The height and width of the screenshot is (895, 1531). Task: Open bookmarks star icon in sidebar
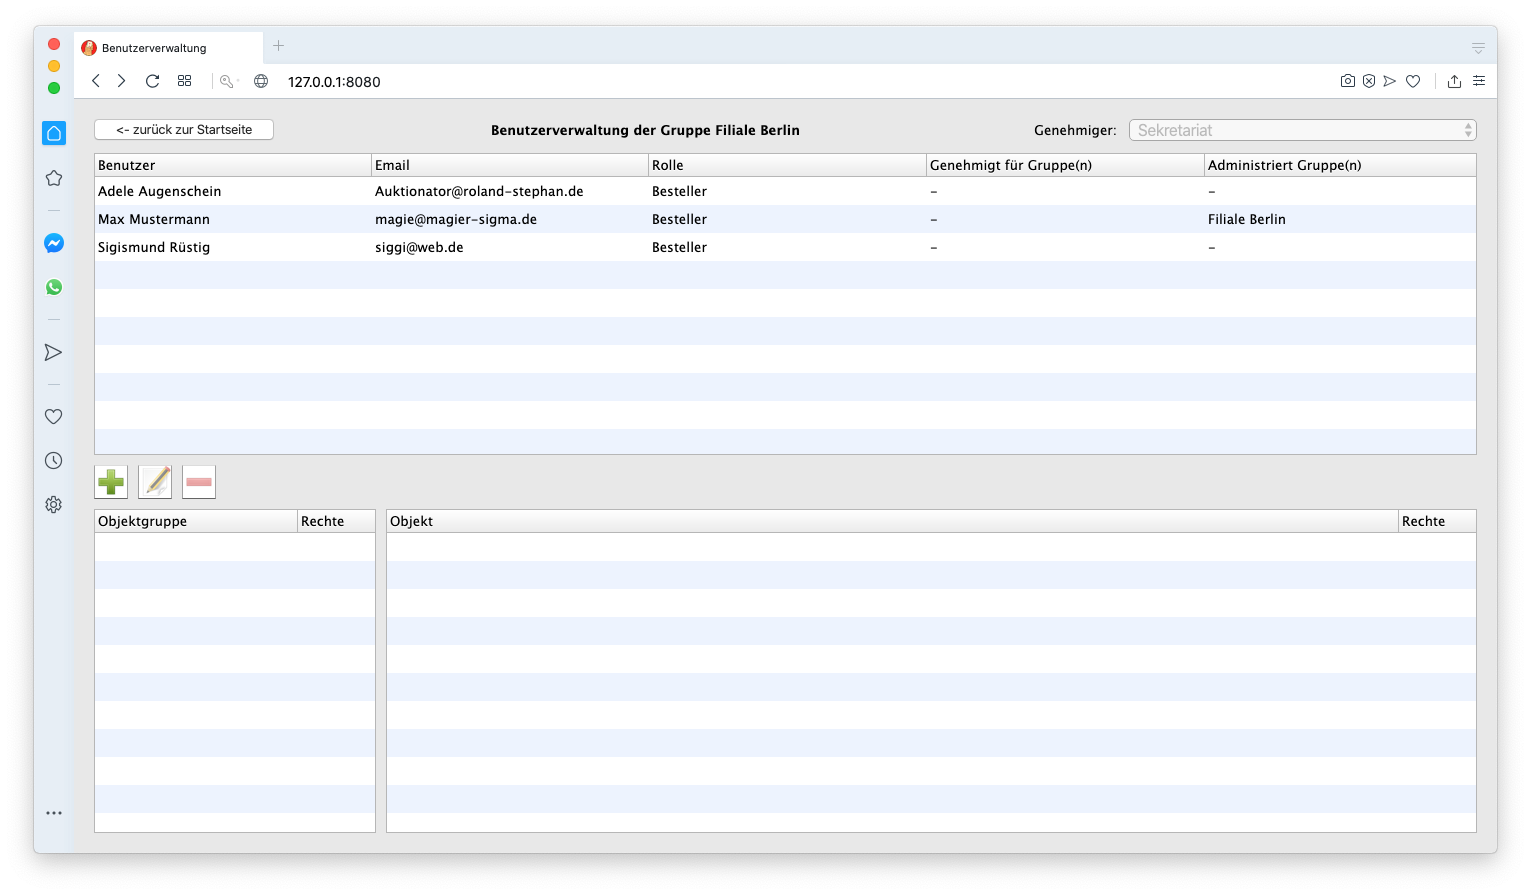54,178
